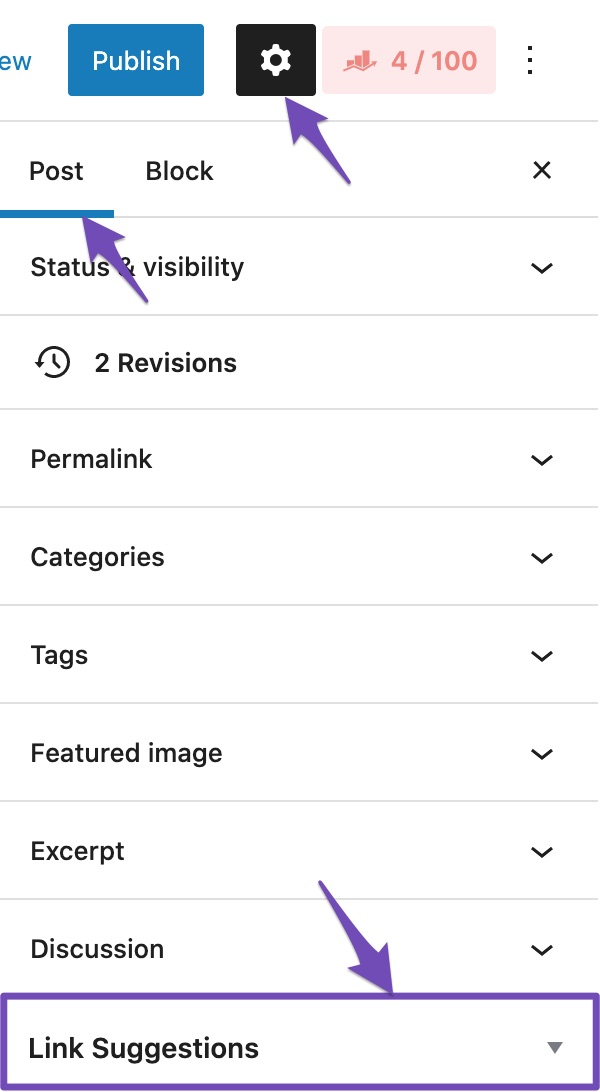Expand the Tags section
The image size is (600, 1092).
(300, 655)
